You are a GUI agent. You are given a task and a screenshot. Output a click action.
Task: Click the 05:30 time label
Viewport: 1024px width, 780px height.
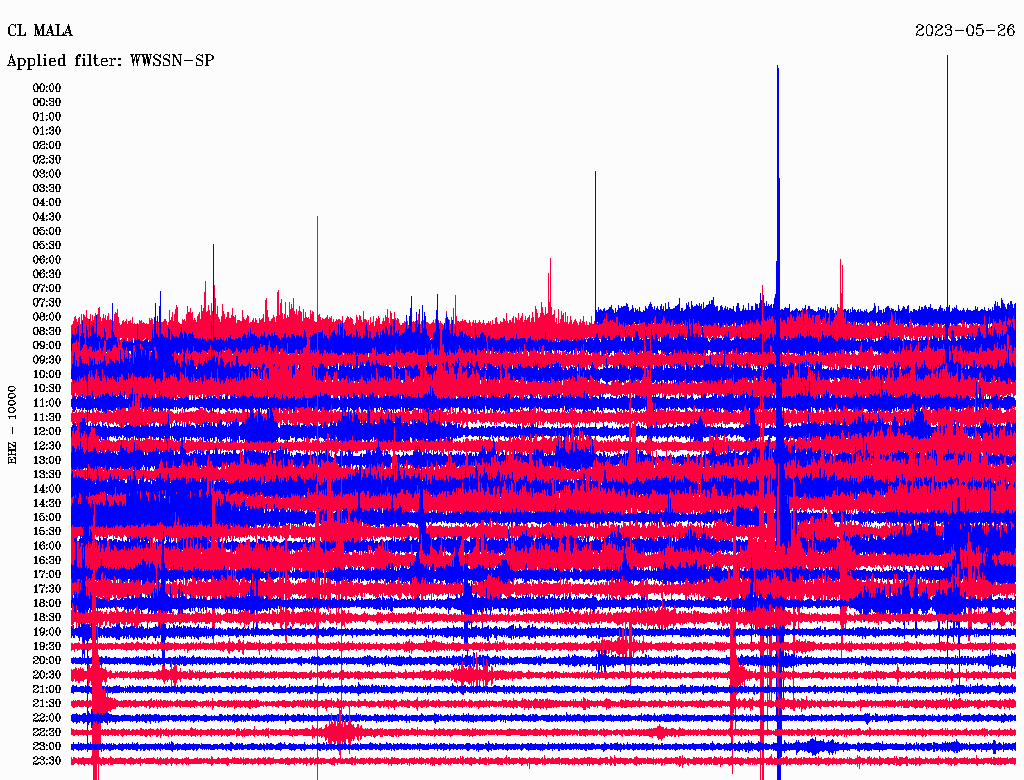coord(47,245)
